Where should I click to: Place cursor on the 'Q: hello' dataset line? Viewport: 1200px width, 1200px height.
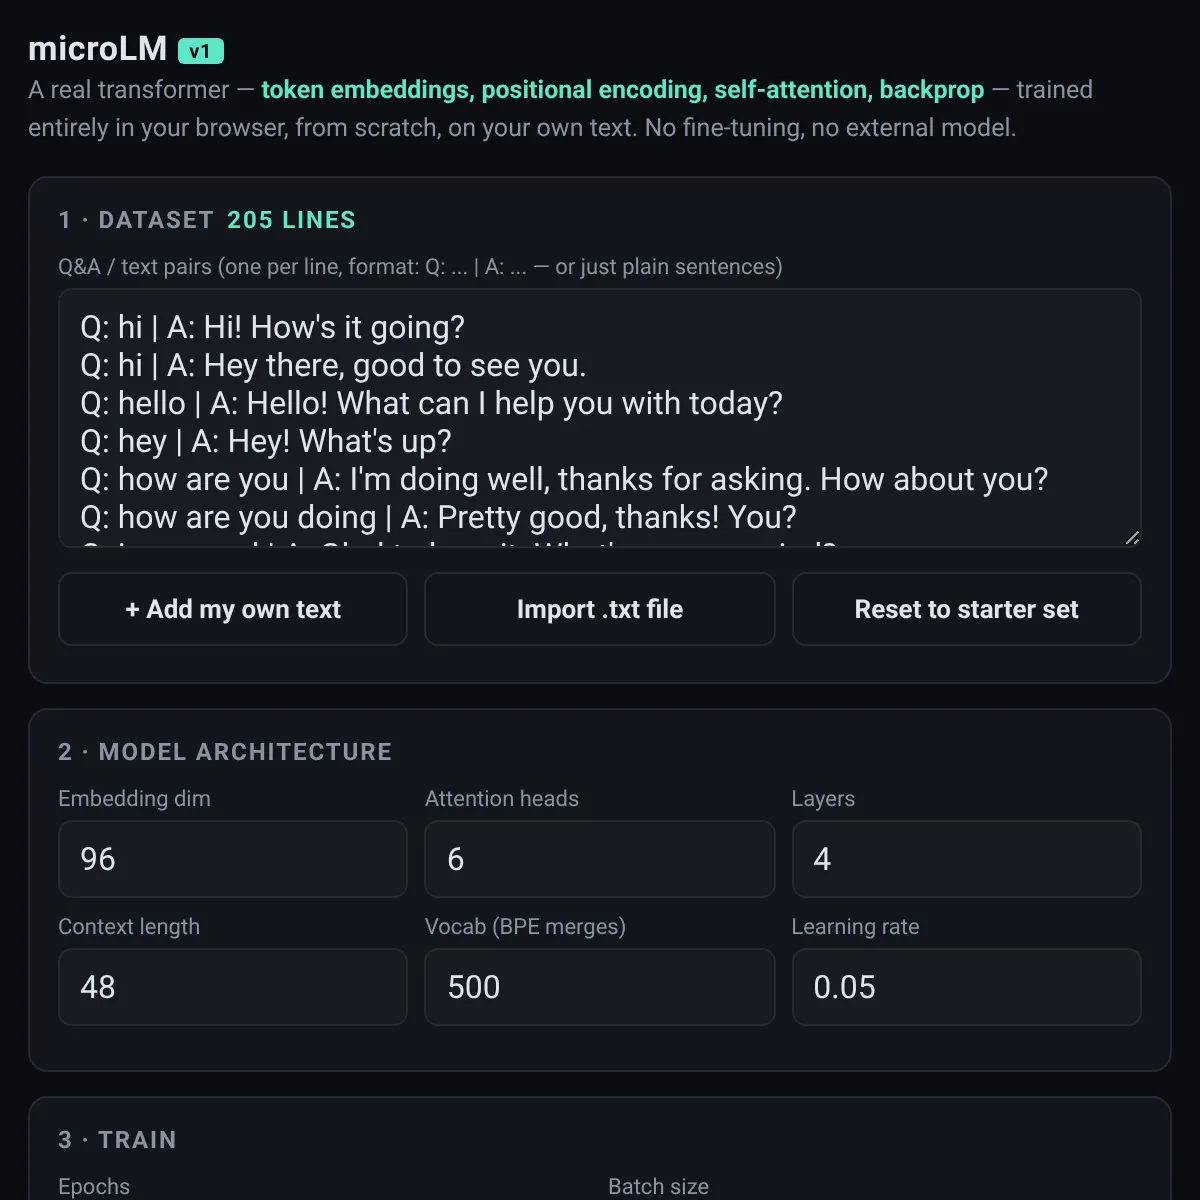(x=431, y=403)
